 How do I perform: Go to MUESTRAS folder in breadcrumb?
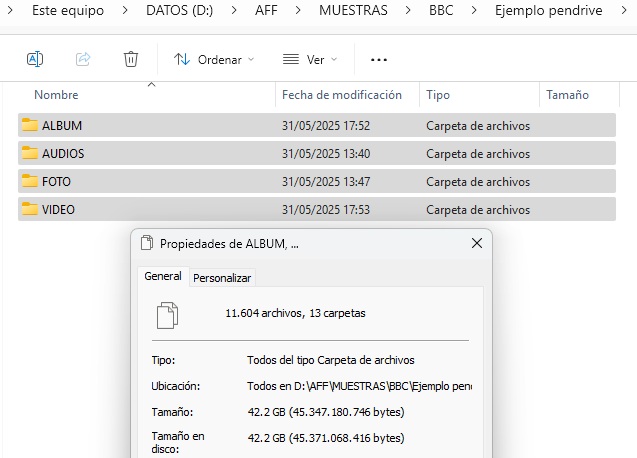[x=353, y=11]
